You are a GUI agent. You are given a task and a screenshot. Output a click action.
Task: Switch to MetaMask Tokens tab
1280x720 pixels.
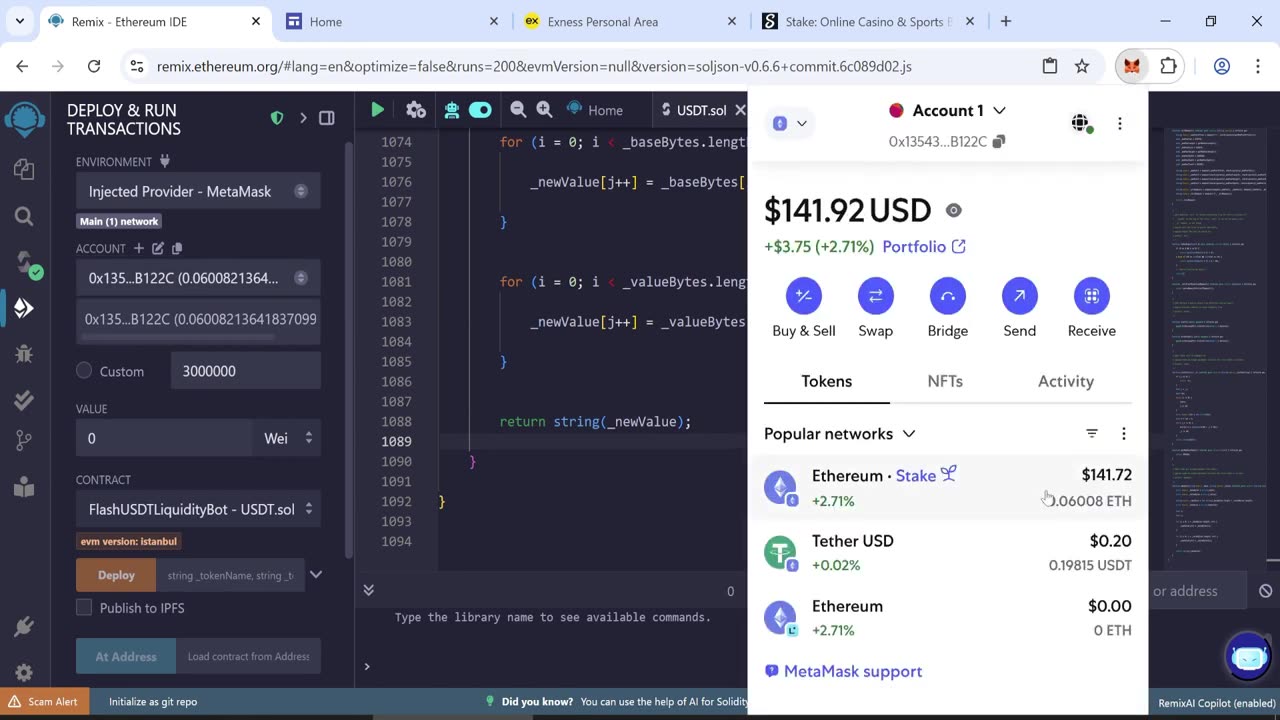[827, 381]
